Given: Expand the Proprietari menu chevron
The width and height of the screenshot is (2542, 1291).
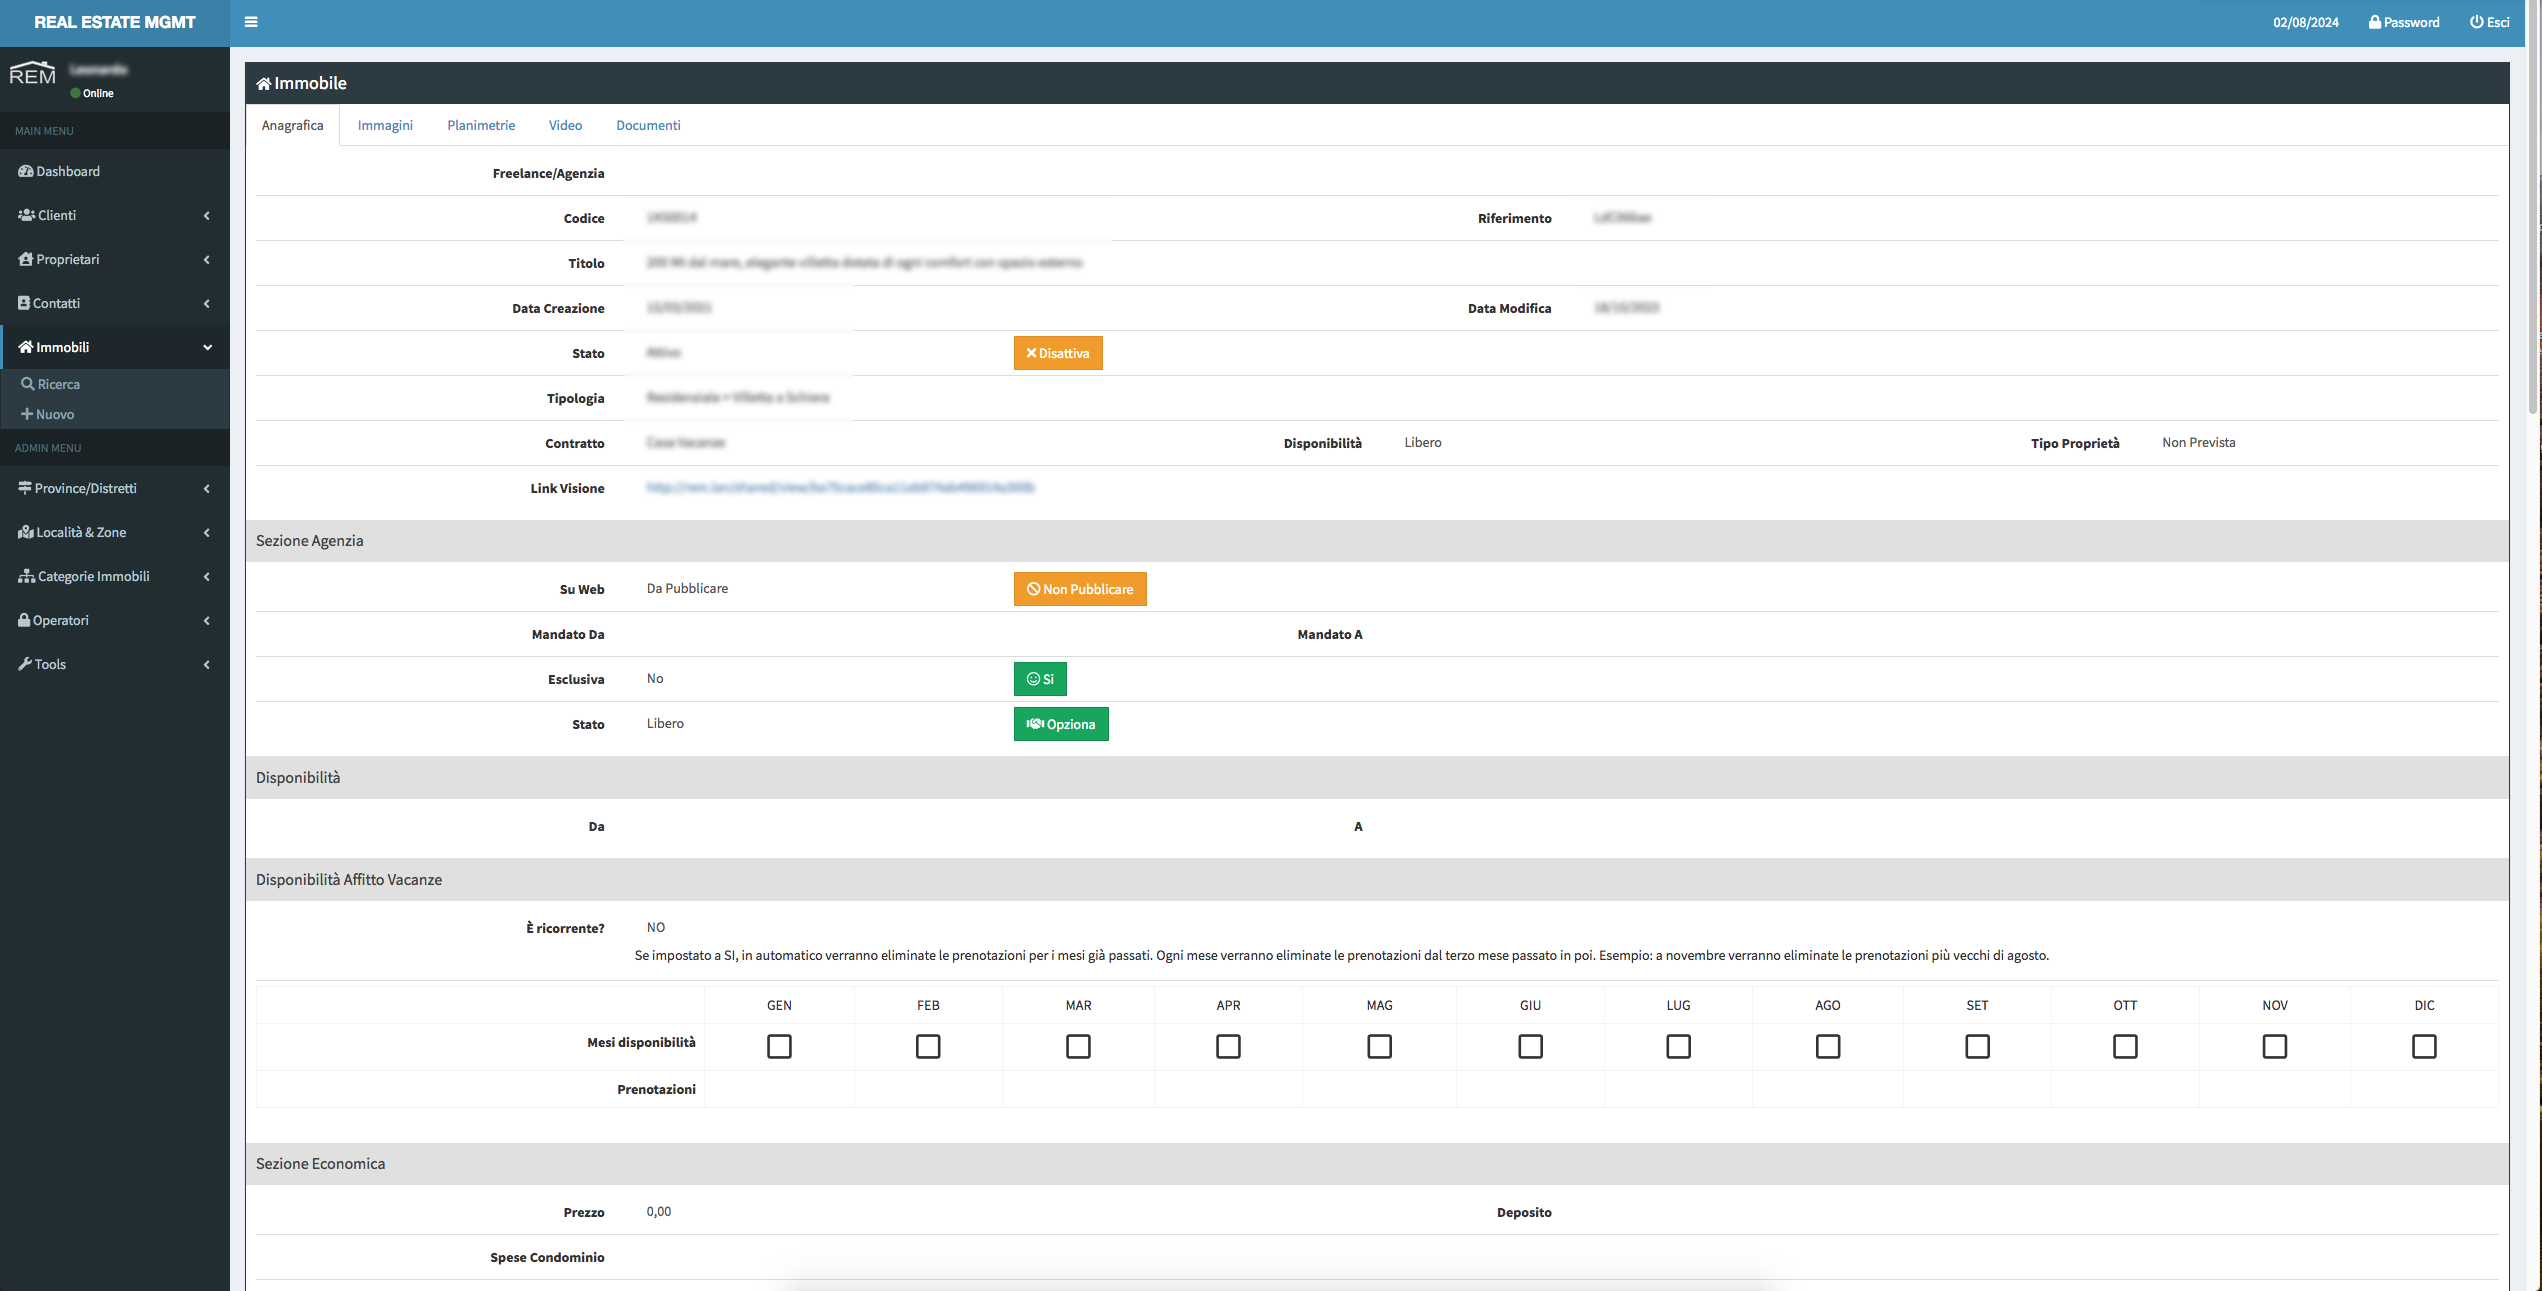Looking at the screenshot, I should click(207, 260).
